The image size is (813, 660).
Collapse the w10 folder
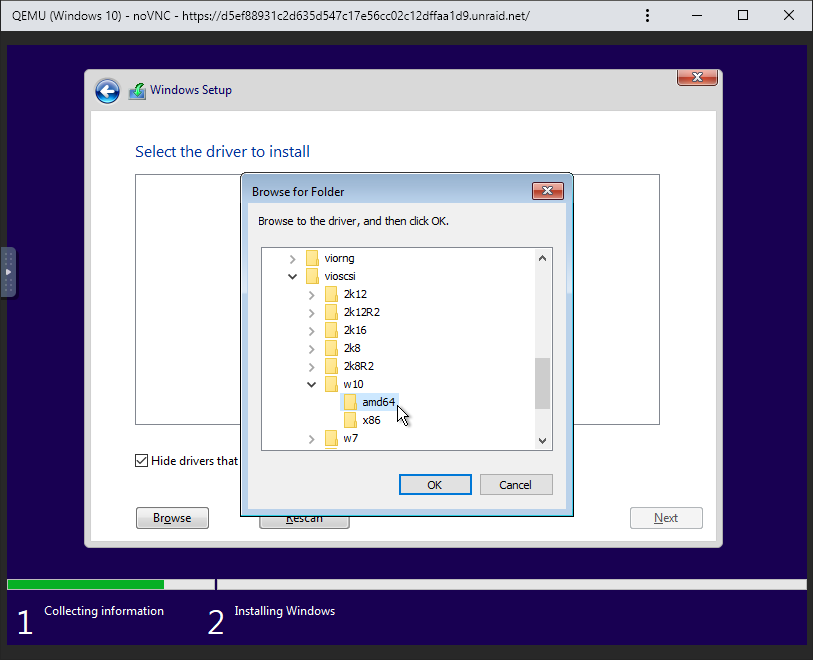[312, 384]
